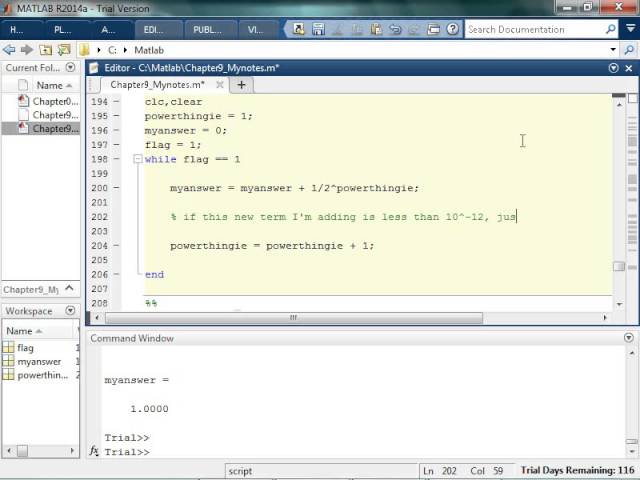Sort Current Folder by Name column header
This screenshot has height=480, width=640.
tap(50, 85)
